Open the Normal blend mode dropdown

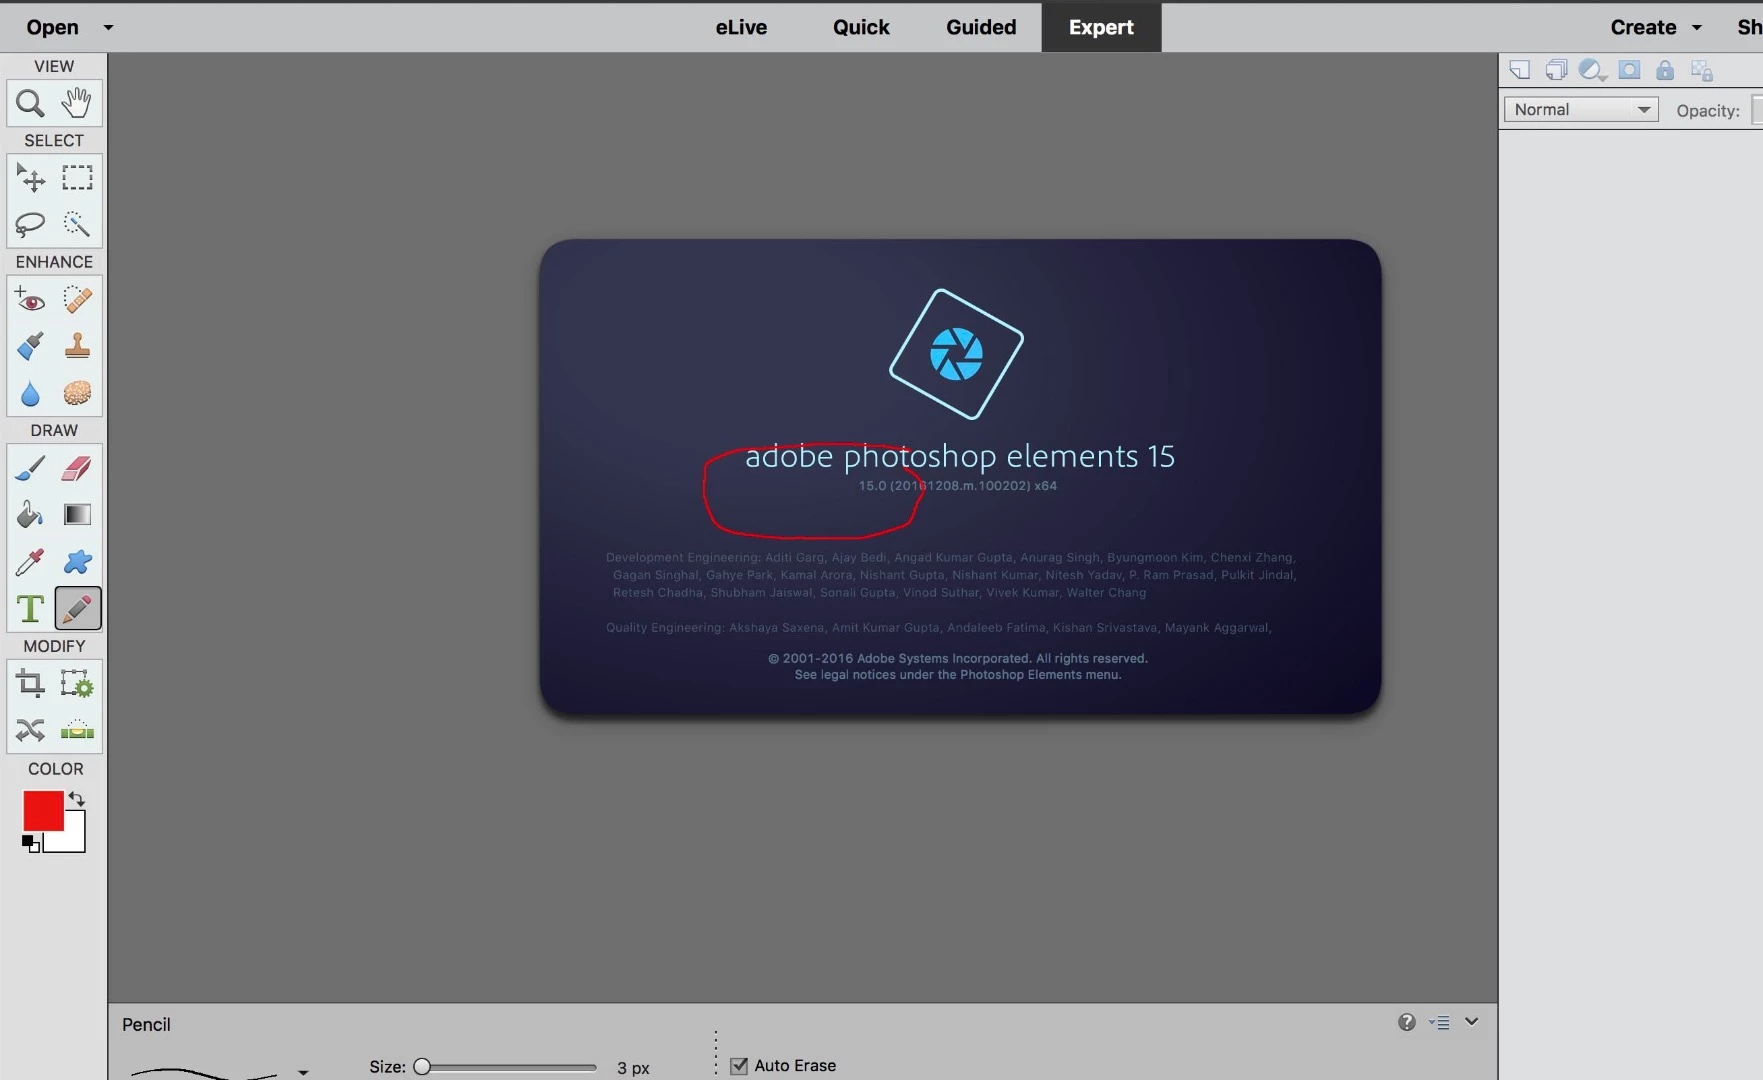(x=1581, y=110)
